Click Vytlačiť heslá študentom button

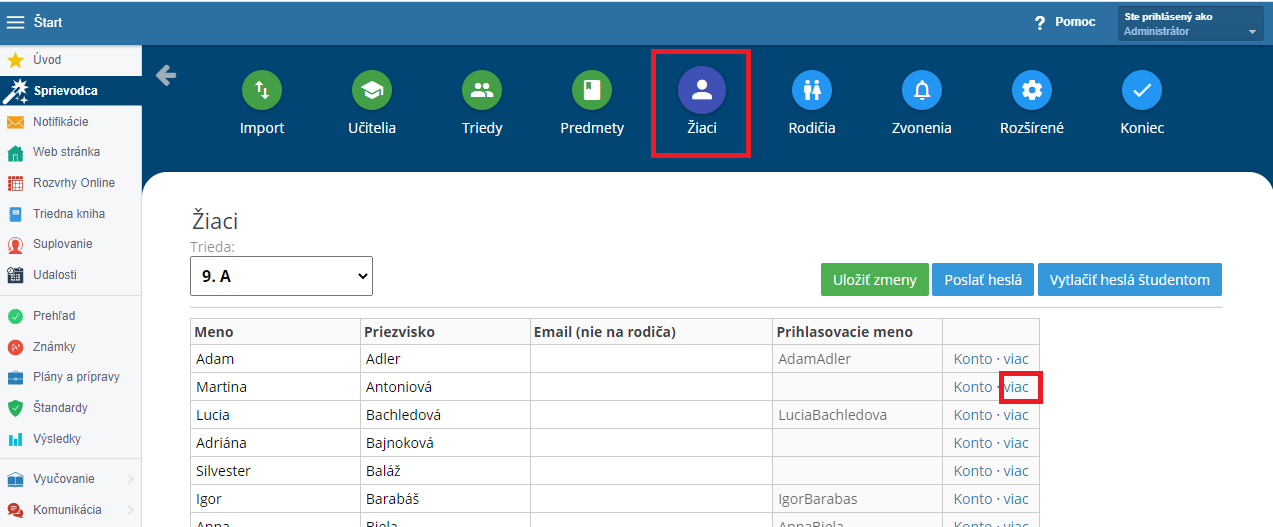1130,280
